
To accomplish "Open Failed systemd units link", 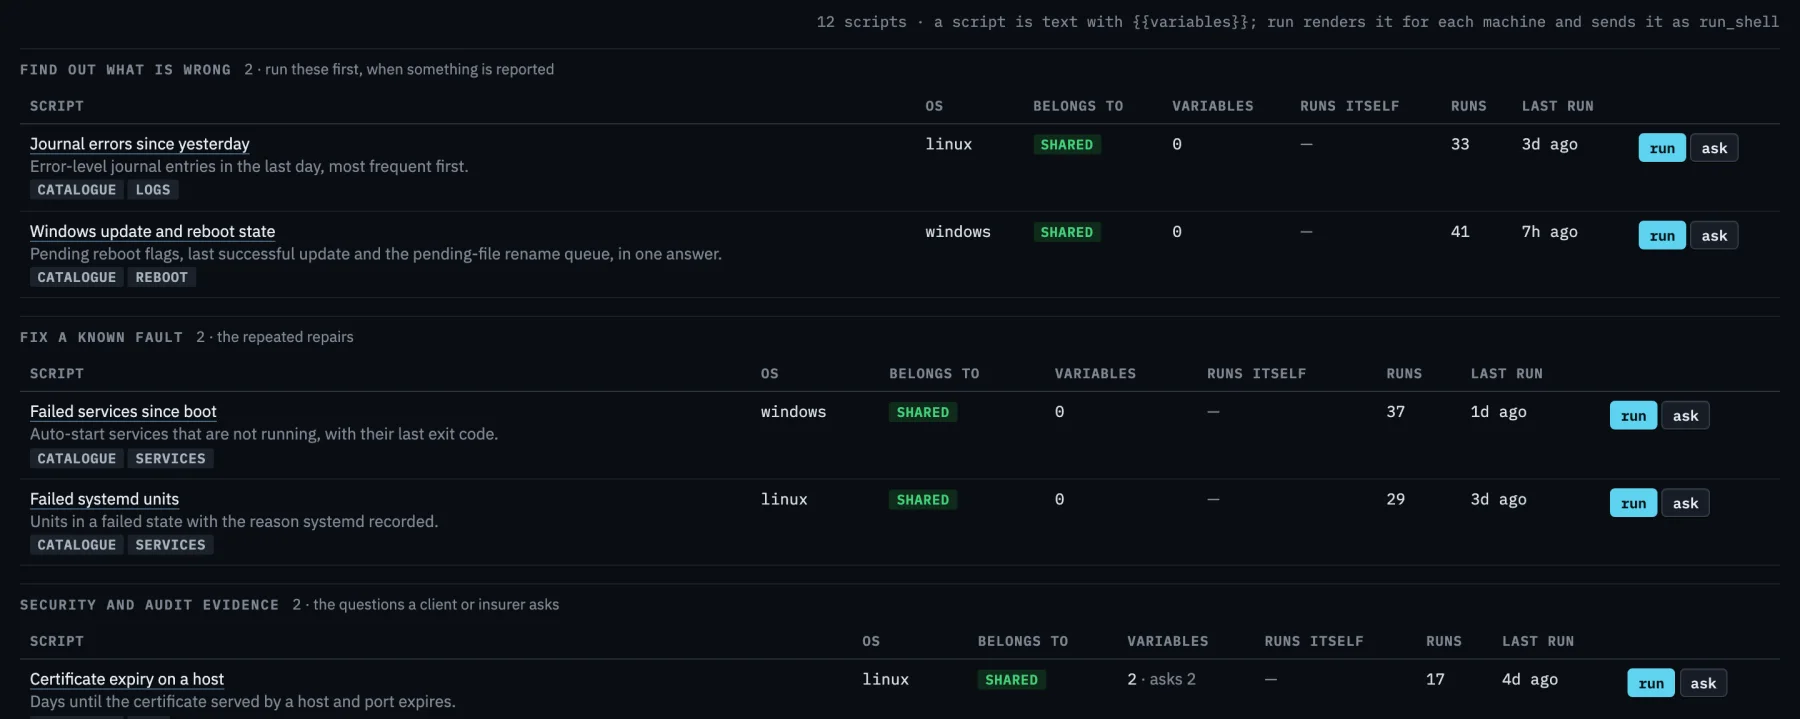I will click(x=104, y=499).
